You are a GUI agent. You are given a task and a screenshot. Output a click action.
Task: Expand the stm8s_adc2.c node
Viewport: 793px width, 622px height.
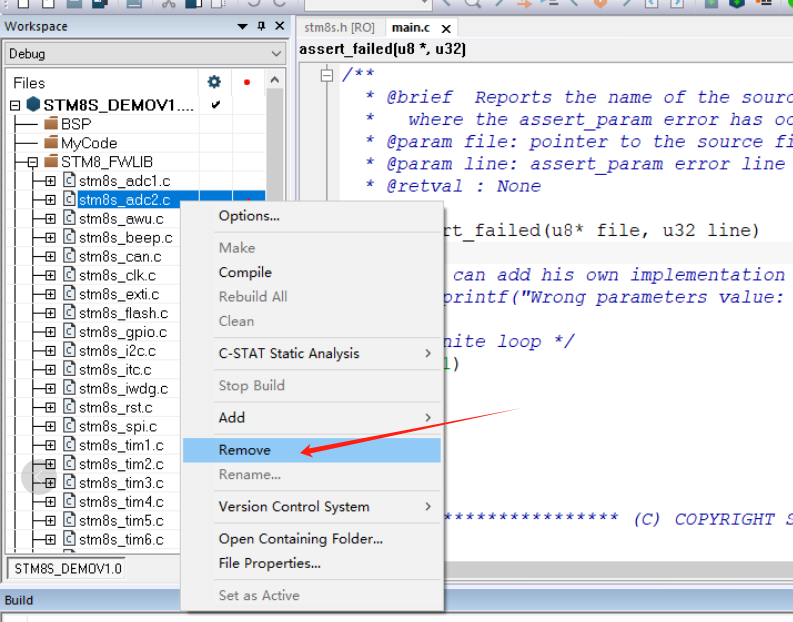tap(50, 200)
